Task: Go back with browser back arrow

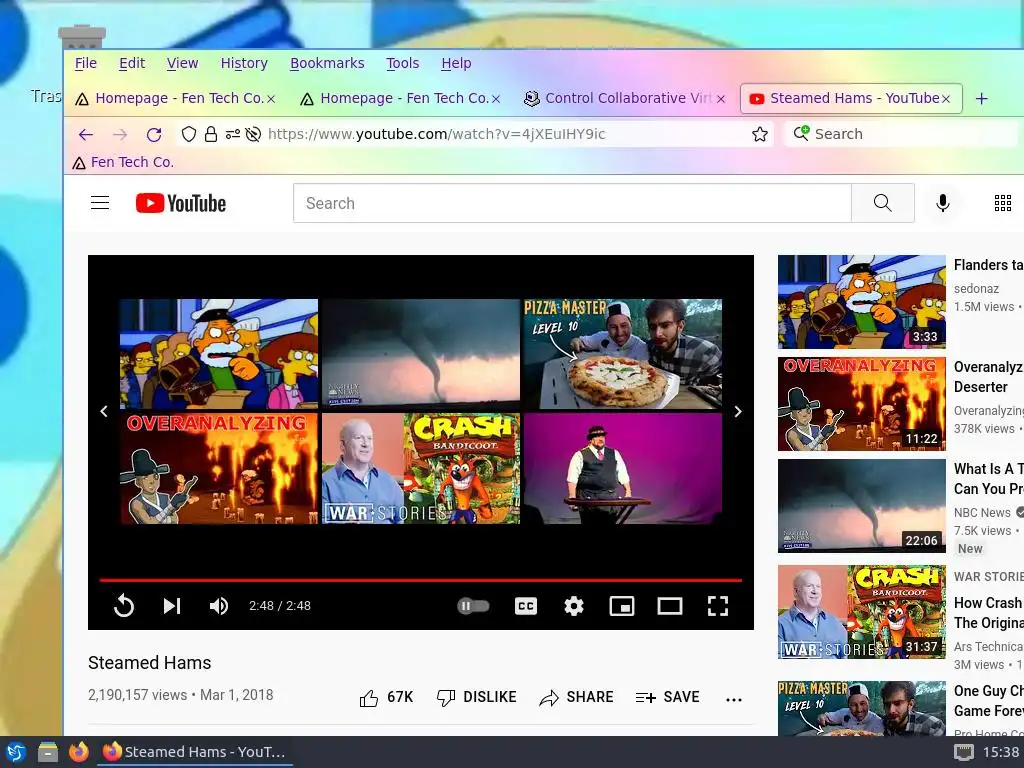Action: [86, 135]
